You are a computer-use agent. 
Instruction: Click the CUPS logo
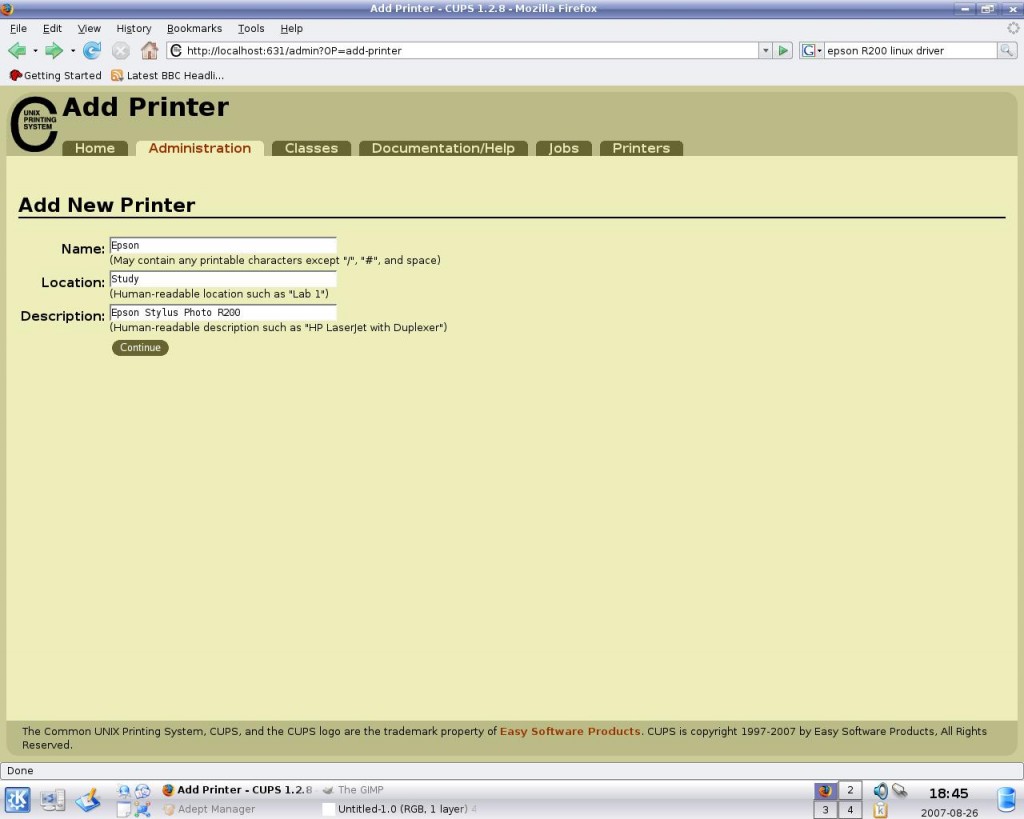pyautogui.click(x=34, y=123)
